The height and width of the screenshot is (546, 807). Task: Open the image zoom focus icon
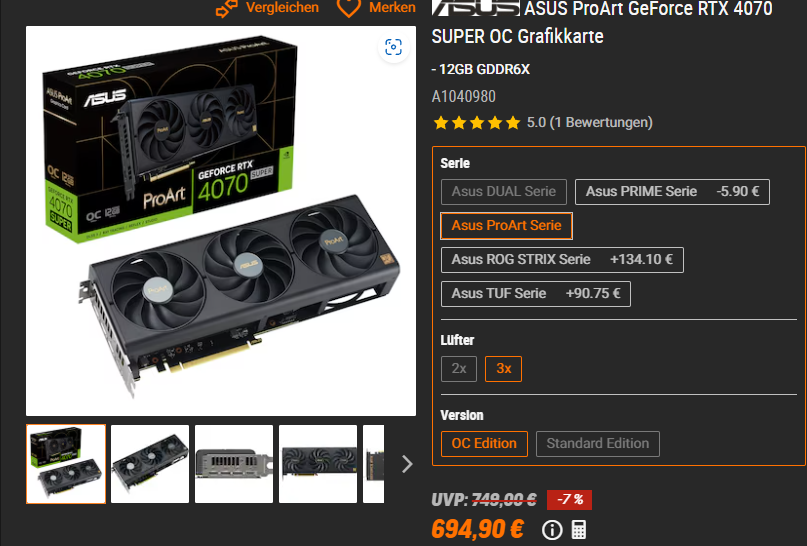[x=393, y=47]
